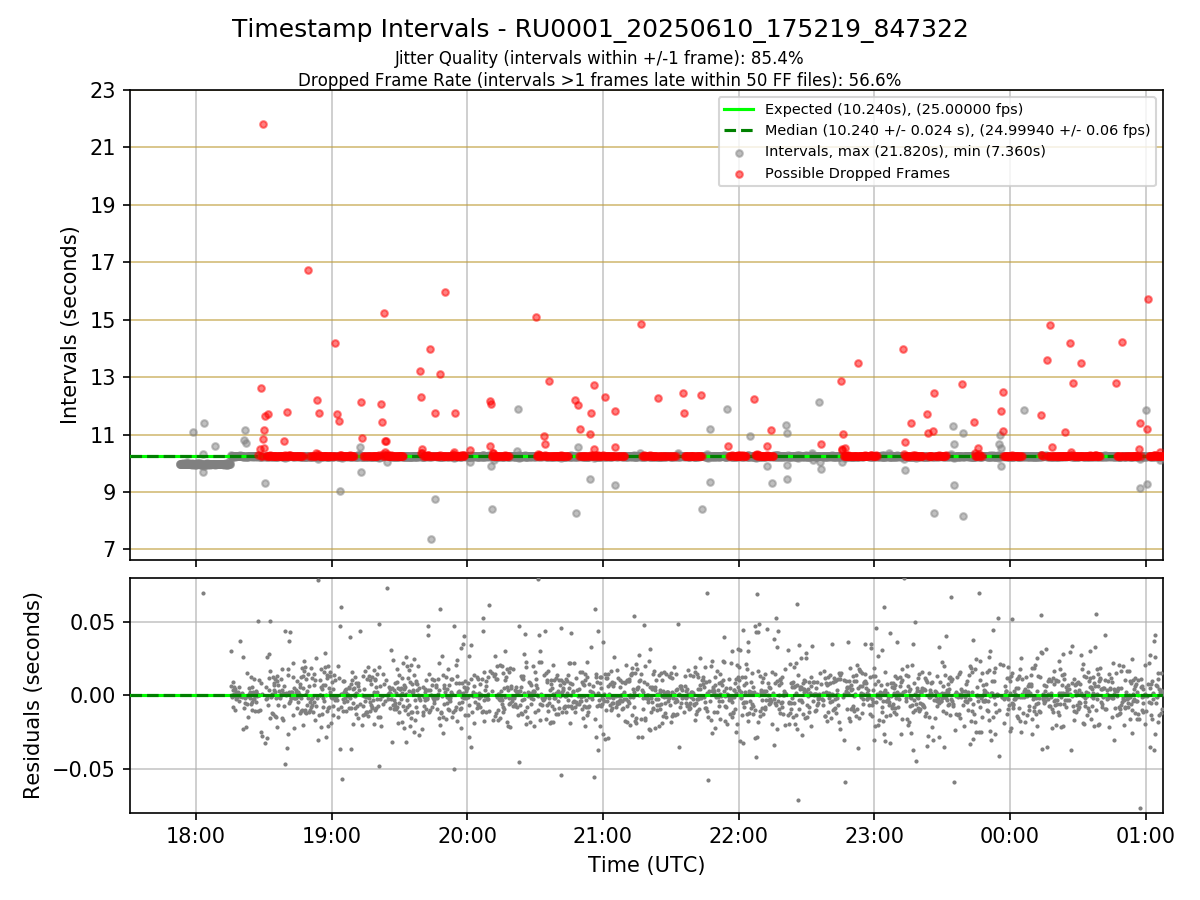Click the residuals tick label 0.00

click(95, 696)
